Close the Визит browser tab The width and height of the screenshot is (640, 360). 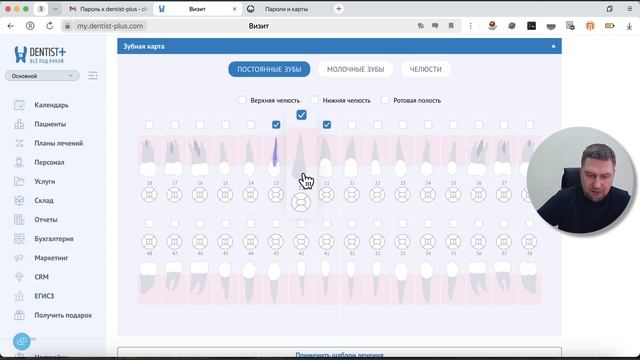(235, 9)
